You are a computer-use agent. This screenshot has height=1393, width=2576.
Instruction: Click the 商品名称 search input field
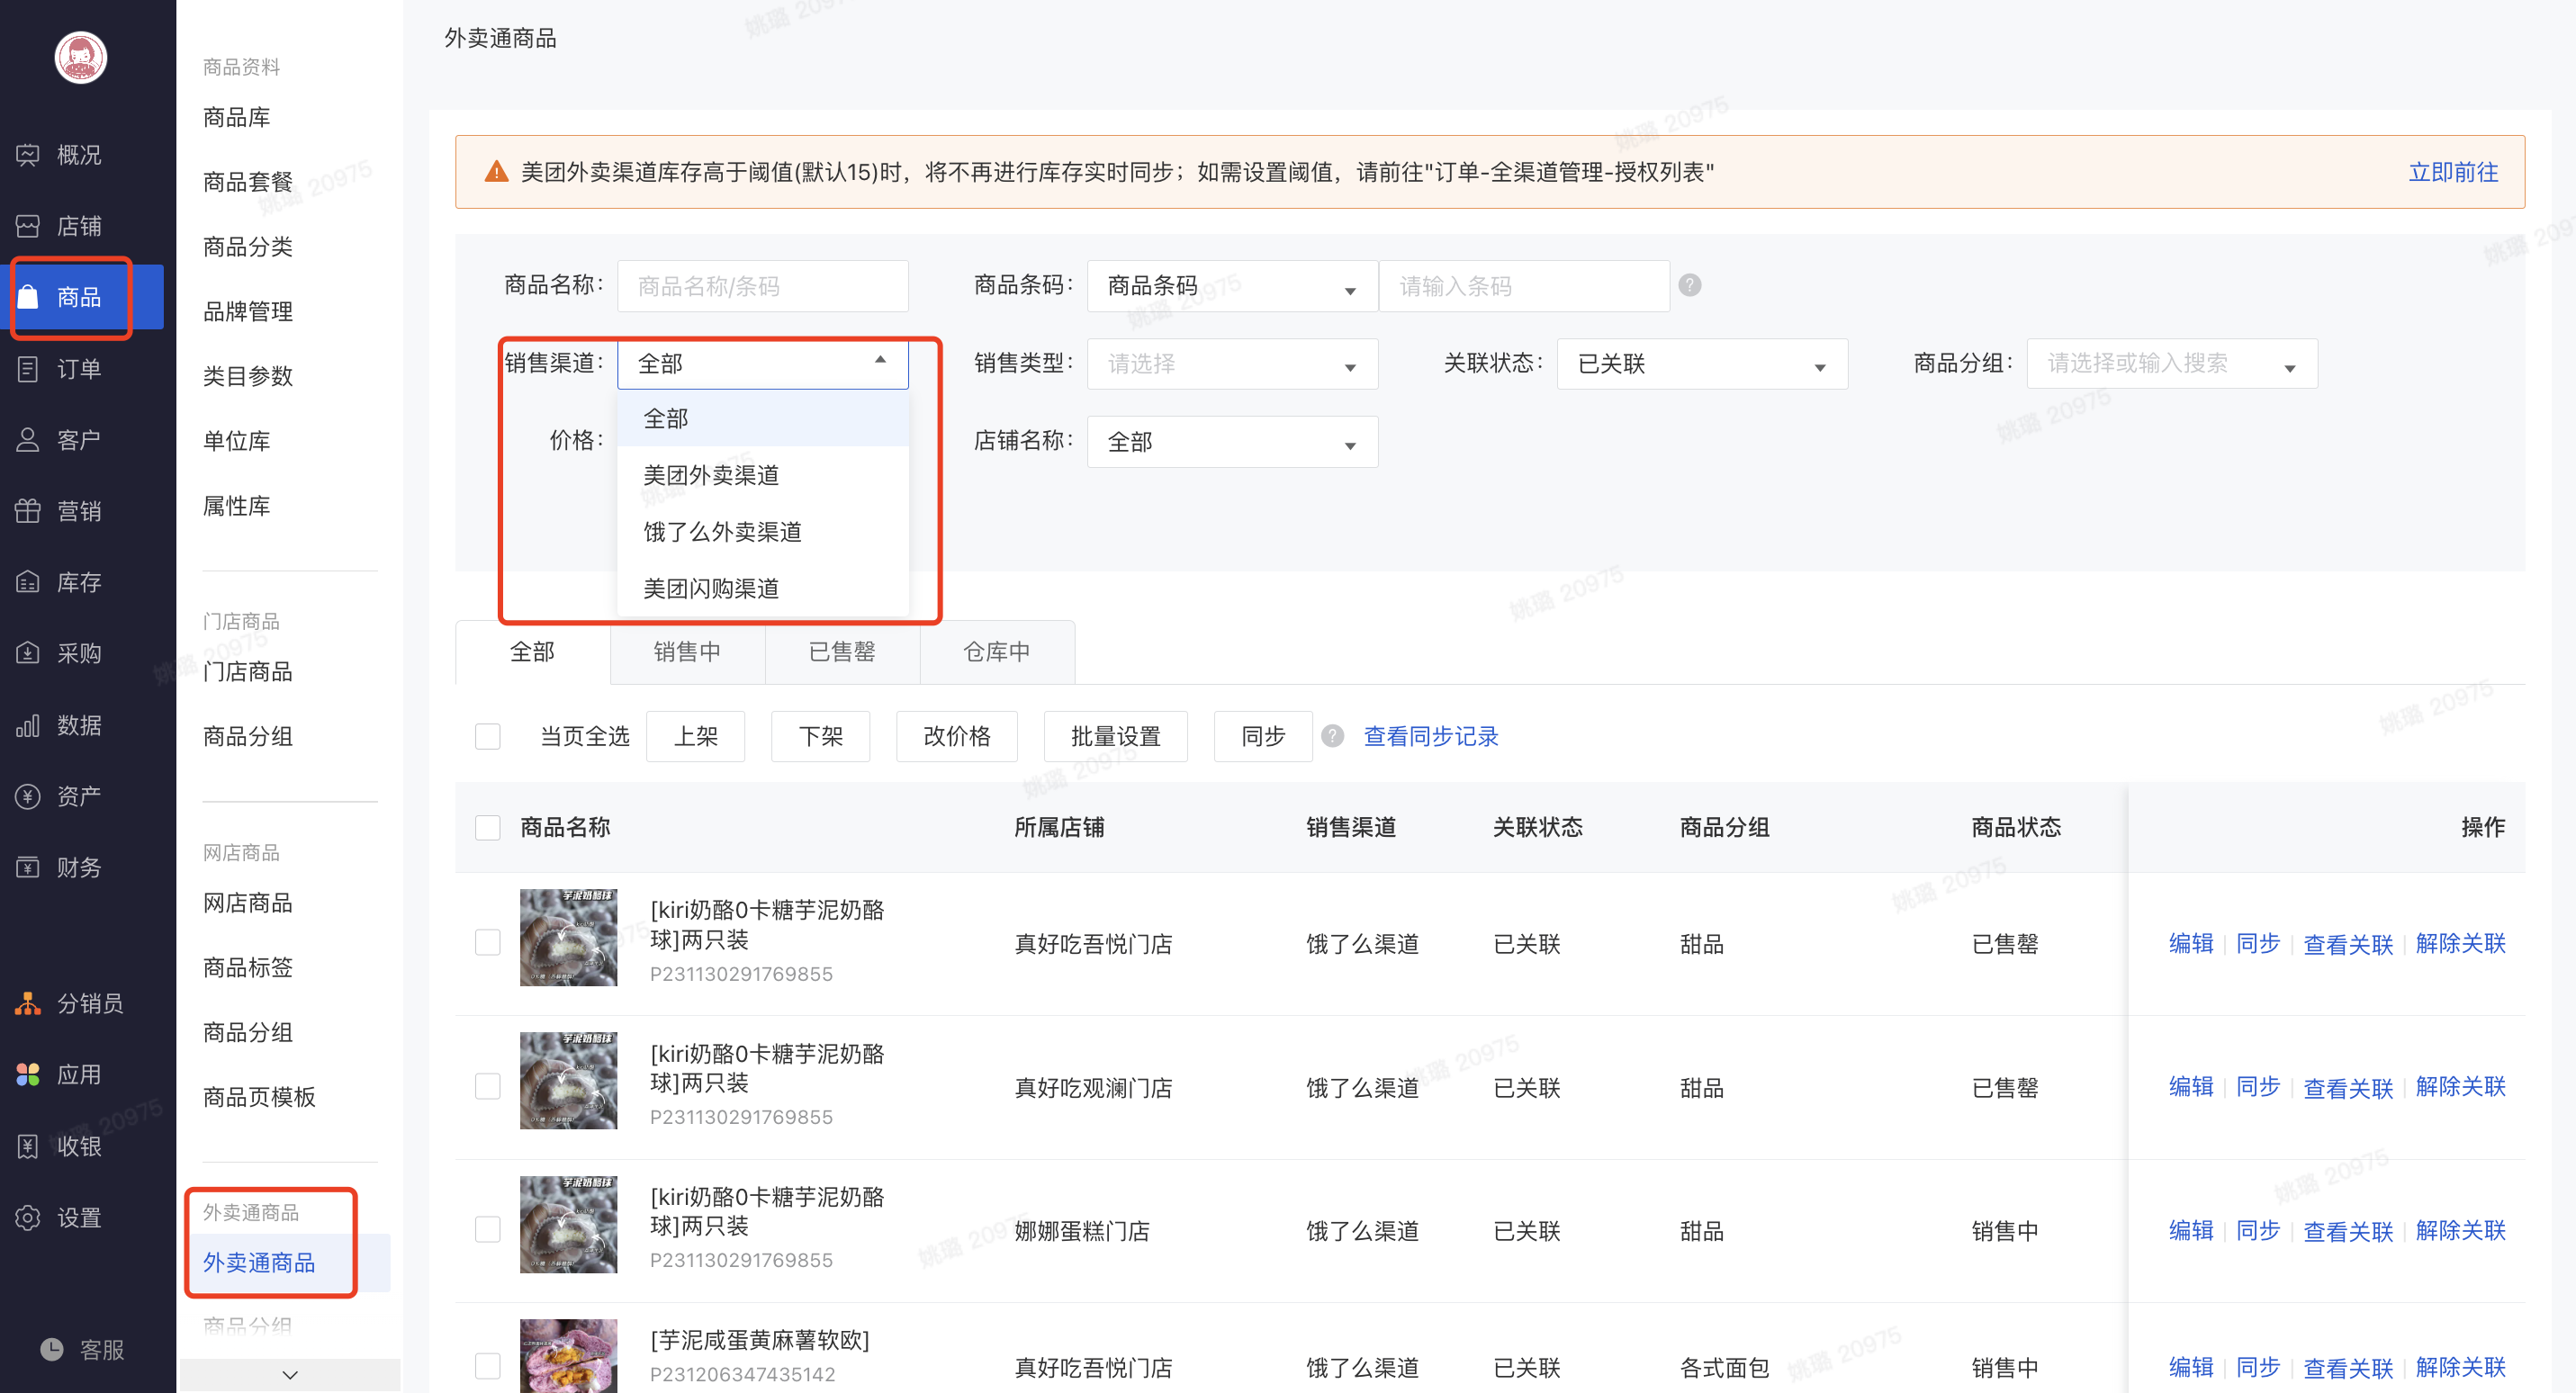pyautogui.click(x=762, y=286)
